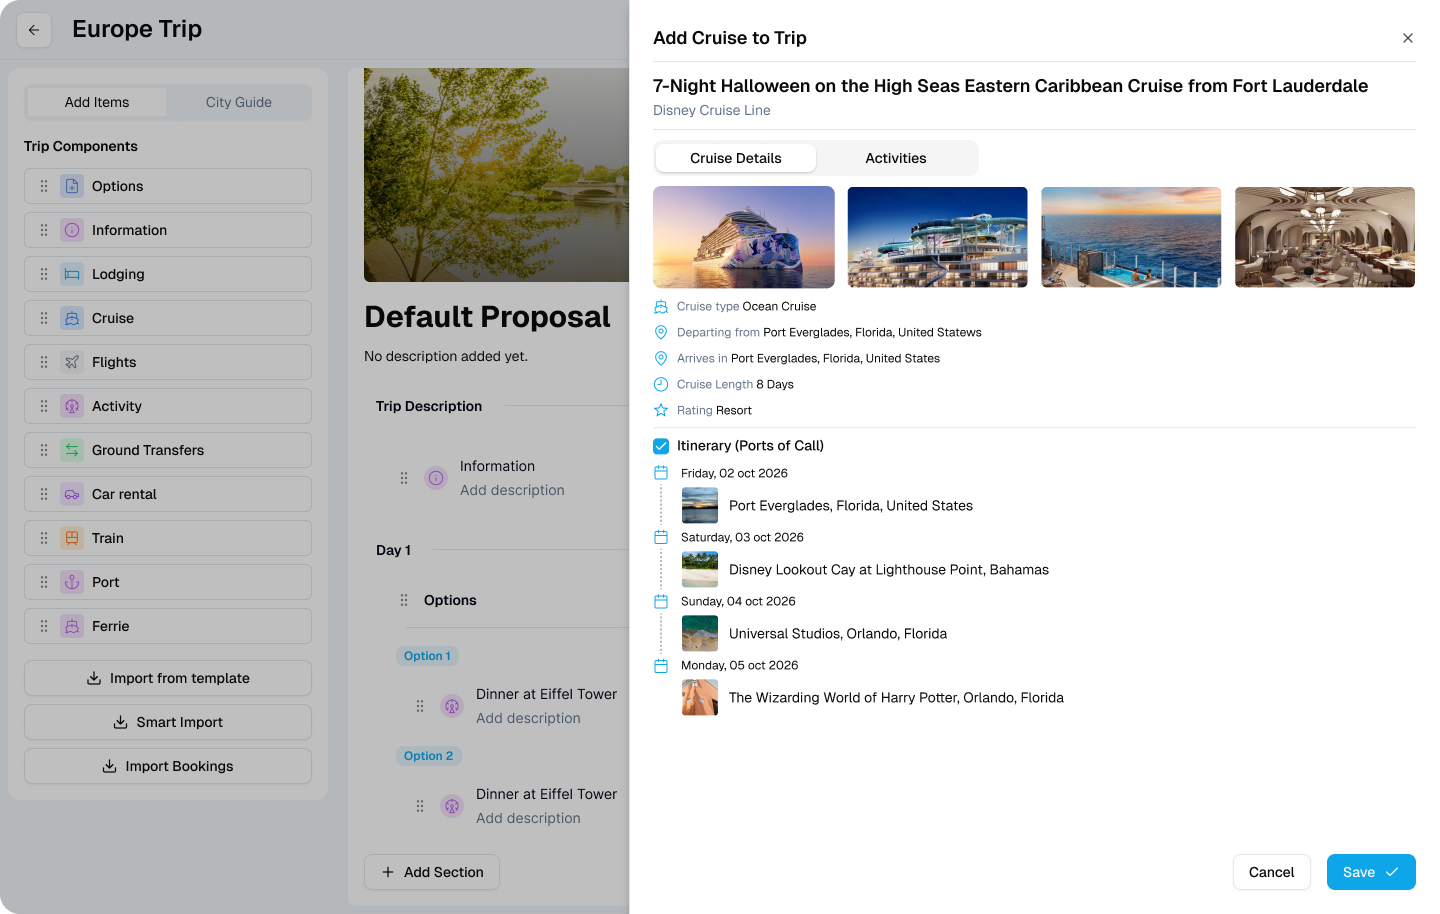Viewport: 1440px width, 914px height.
Task: Start Smart Import
Action: click(168, 722)
